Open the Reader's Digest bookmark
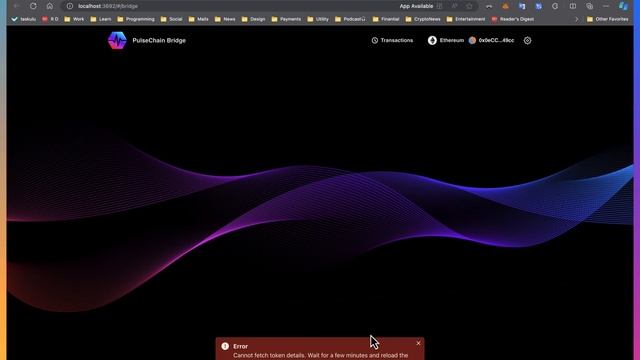The height and width of the screenshot is (360, 640). pos(513,19)
